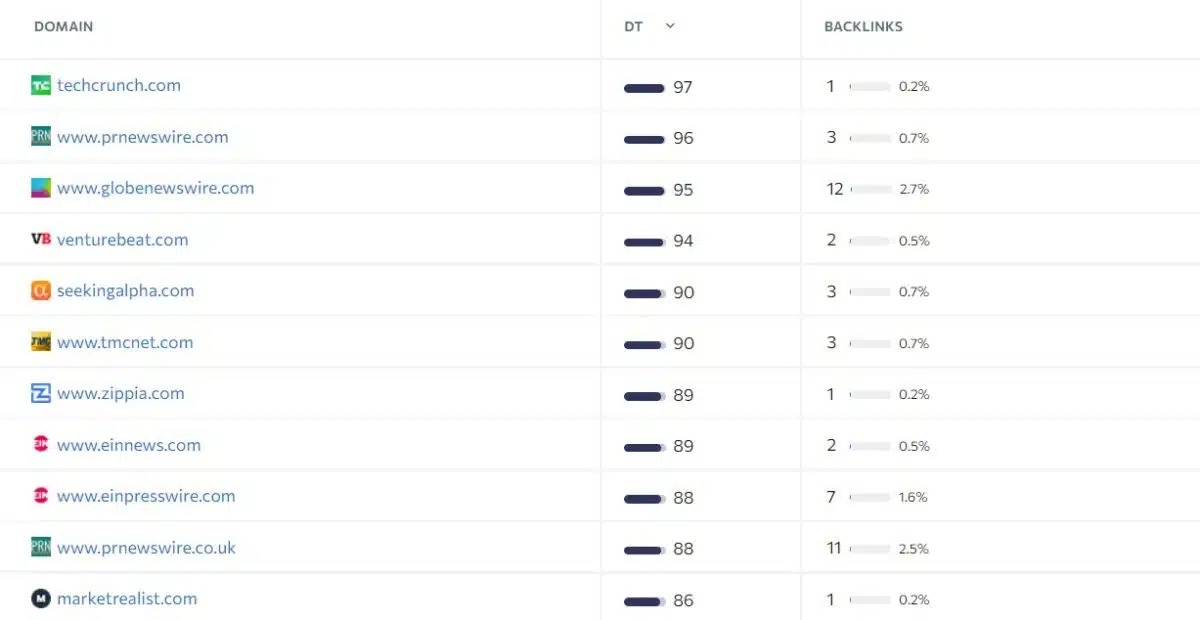Click the VentureBeat VB logo icon
Image resolution: width=1200 pixels, height=620 pixels.
41,240
